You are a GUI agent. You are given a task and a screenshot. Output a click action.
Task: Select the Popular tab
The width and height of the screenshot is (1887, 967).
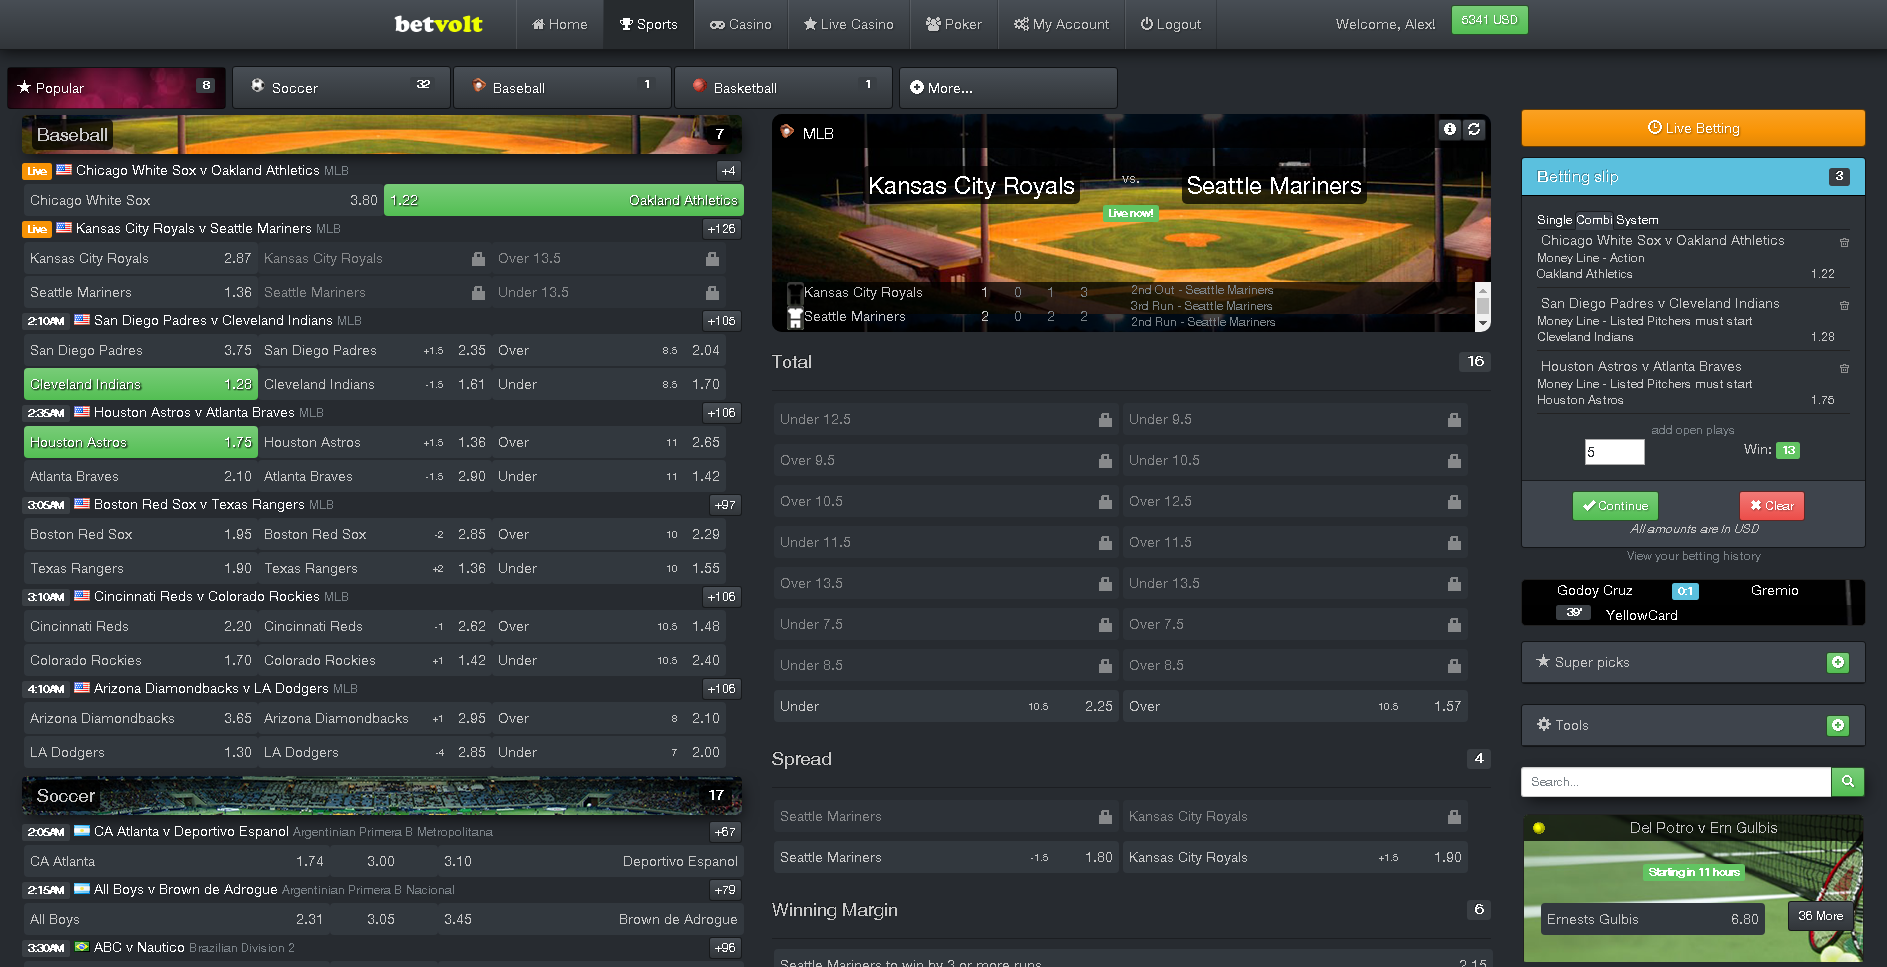tap(117, 88)
